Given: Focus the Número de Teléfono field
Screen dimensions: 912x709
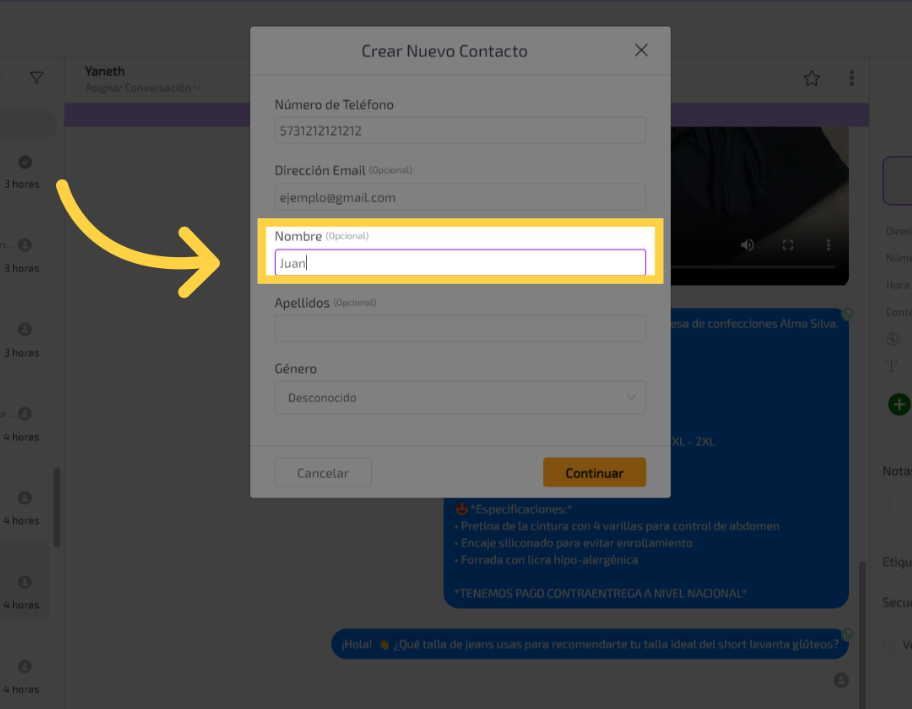Looking at the screenshot, I should [x=460, y=131].
